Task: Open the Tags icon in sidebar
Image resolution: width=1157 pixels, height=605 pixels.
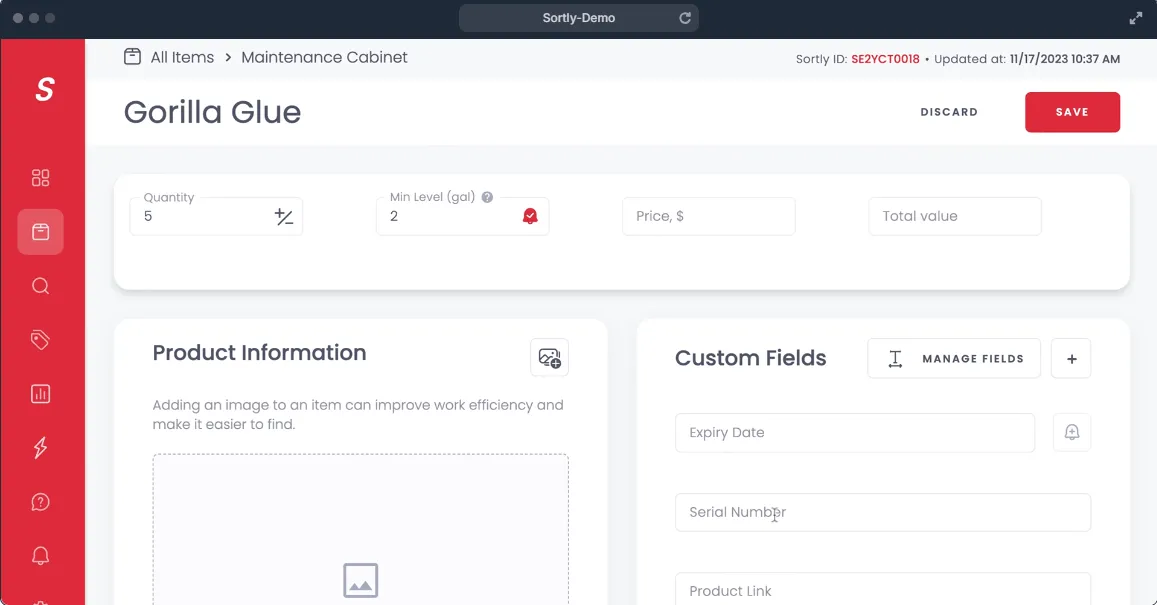Action: click(x=41, y=339)
